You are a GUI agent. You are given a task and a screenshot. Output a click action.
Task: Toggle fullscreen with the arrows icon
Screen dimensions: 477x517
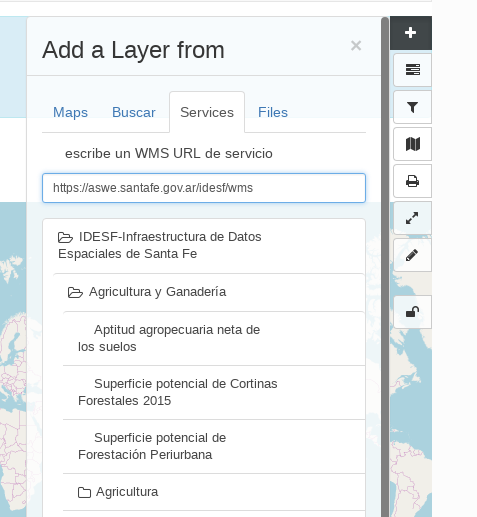point(413,218)
